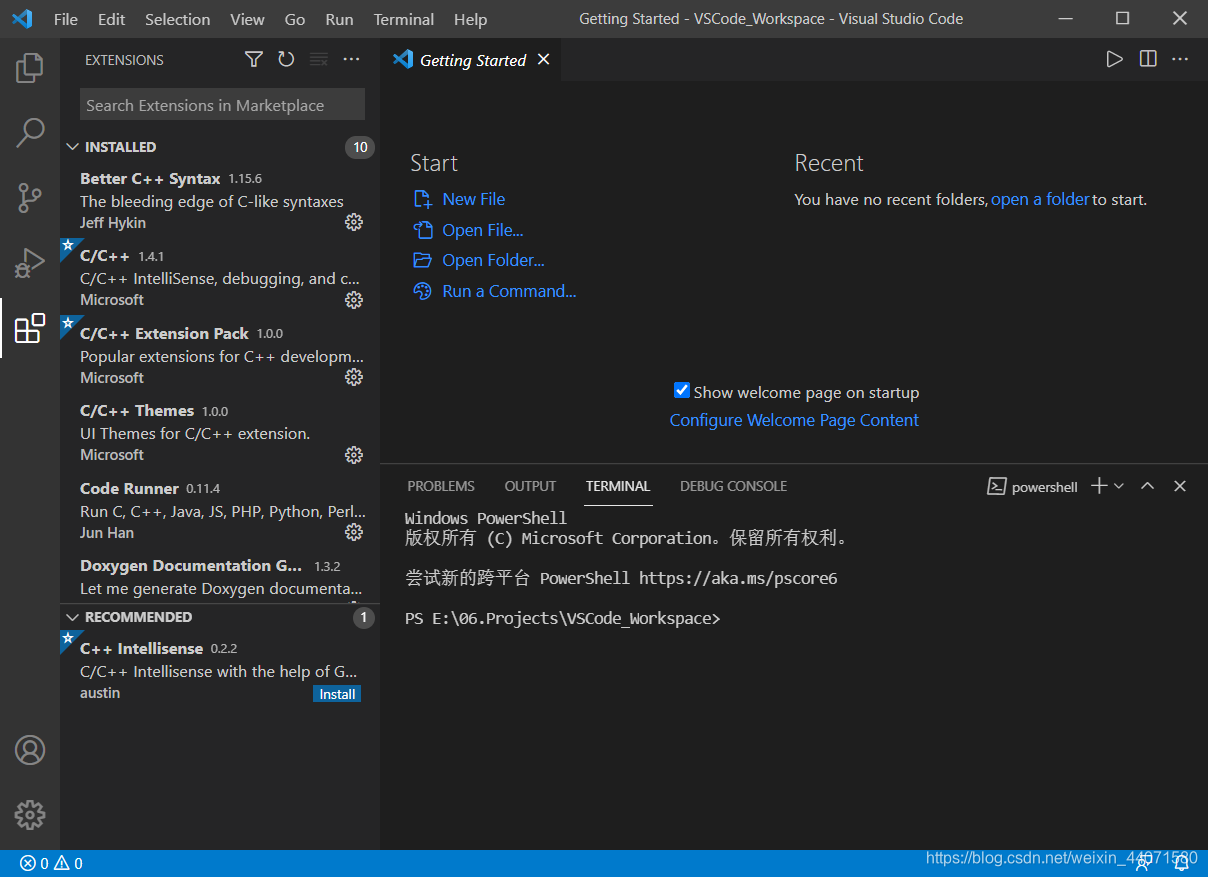Screen dimensions: 1208x877
Task: Show errors and warnings in status bar
Action: tap(51, 864)
